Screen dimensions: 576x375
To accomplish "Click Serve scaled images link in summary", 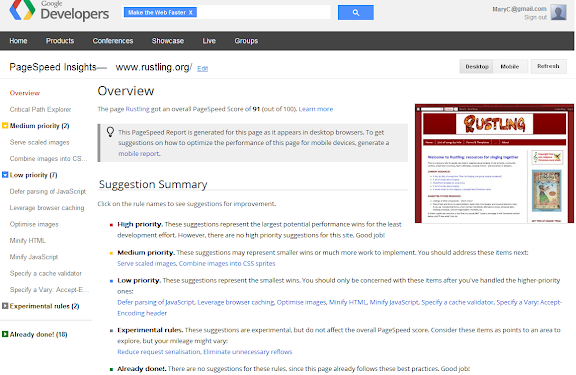I will (x=147, y=263).
